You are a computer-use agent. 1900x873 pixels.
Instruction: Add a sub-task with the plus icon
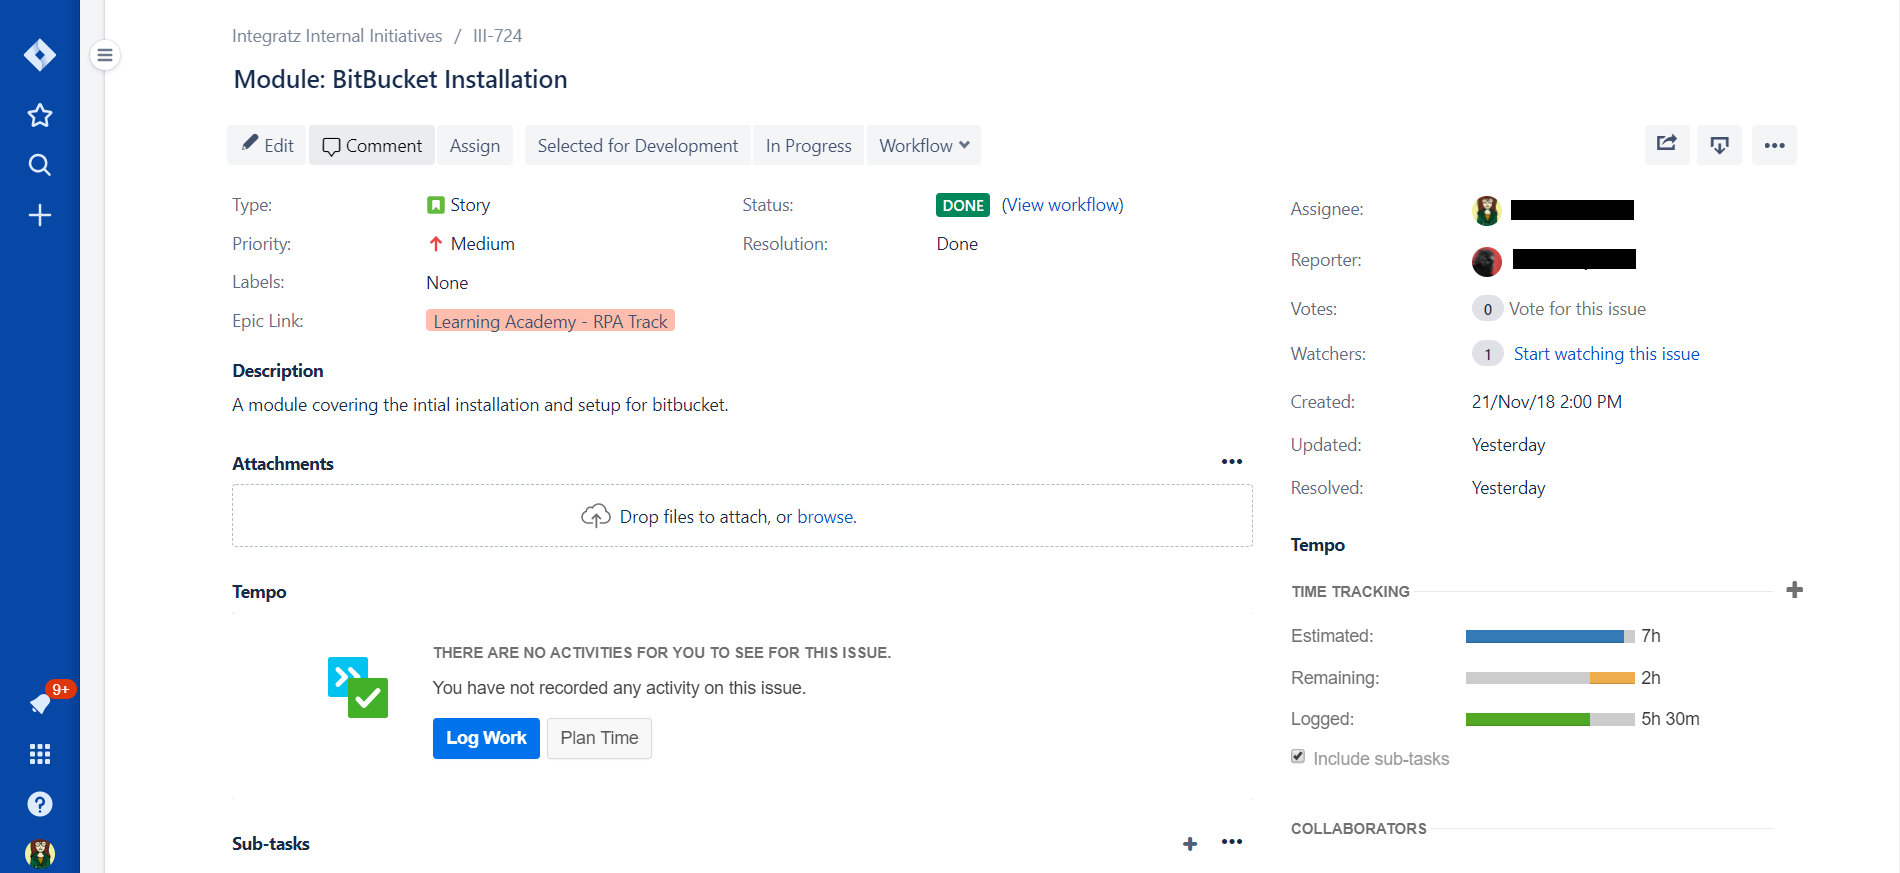coord(1190,844)
